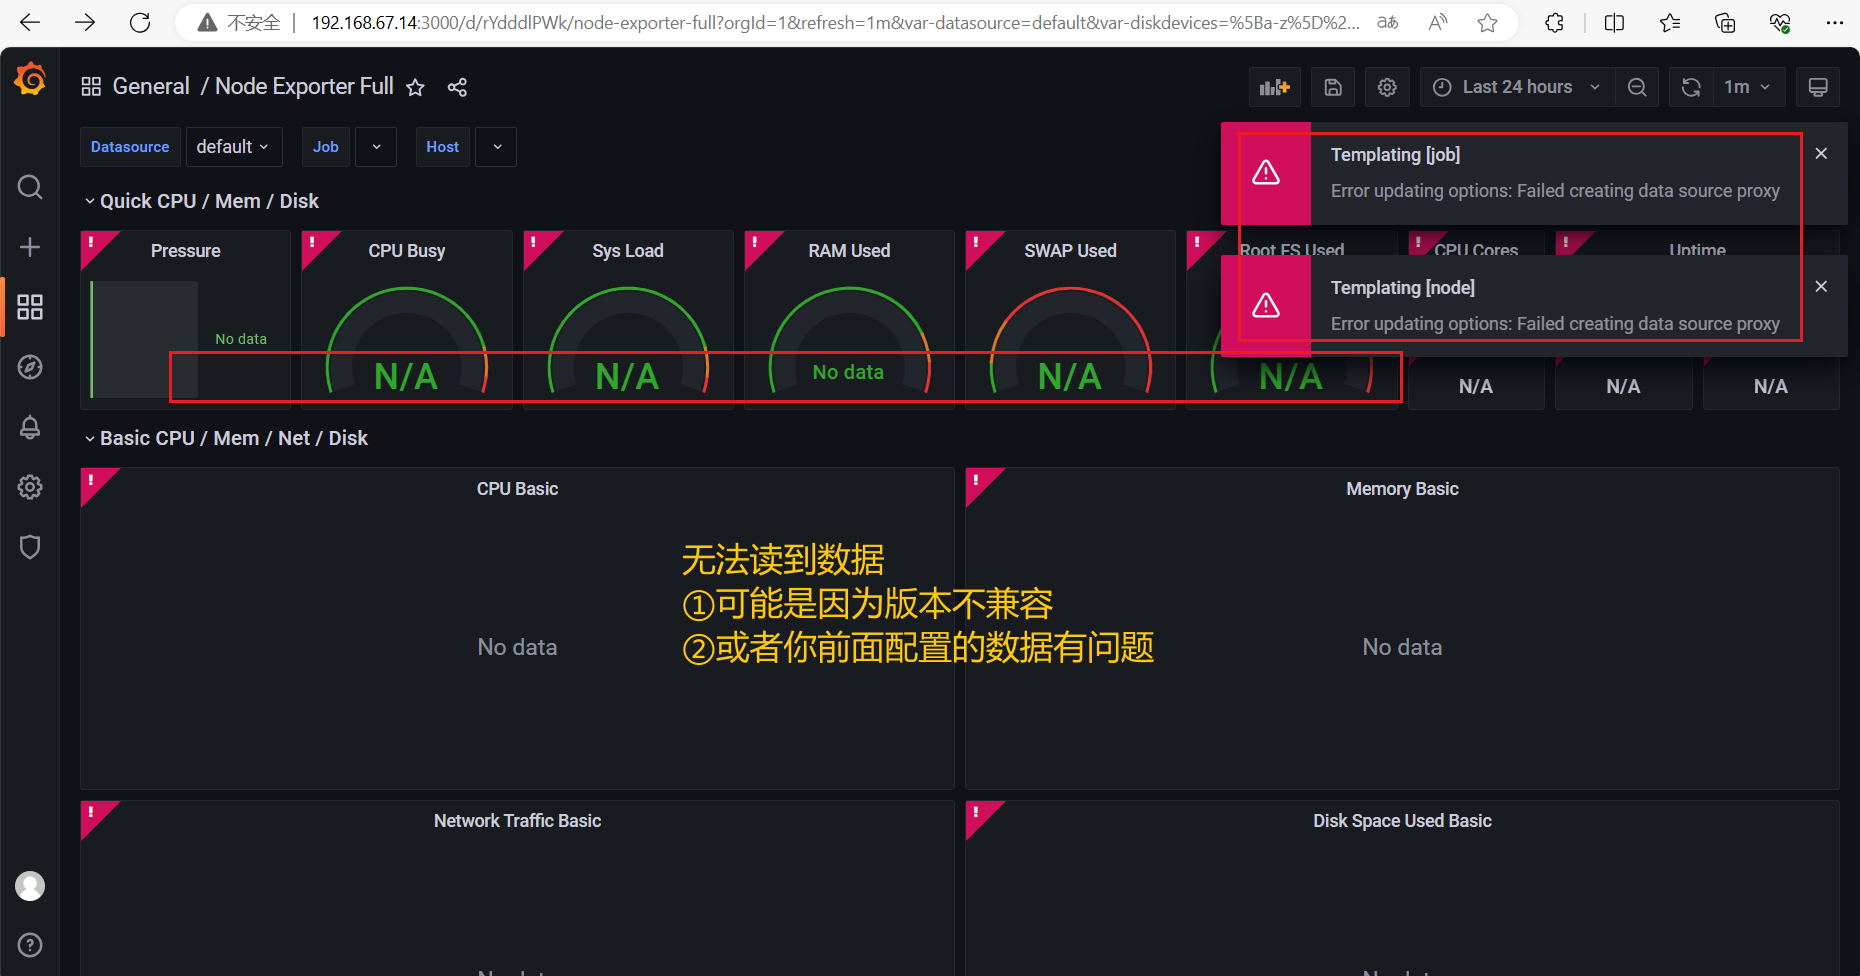Open the Help question mark icon
The image size is (1860, 976).
pyautogui.click(x=30, y=945)
